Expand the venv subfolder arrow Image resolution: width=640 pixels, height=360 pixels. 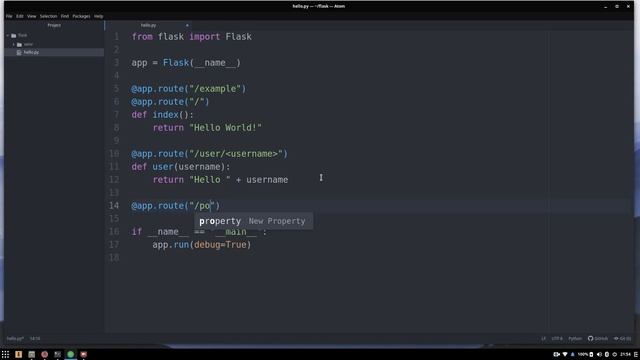13,44
